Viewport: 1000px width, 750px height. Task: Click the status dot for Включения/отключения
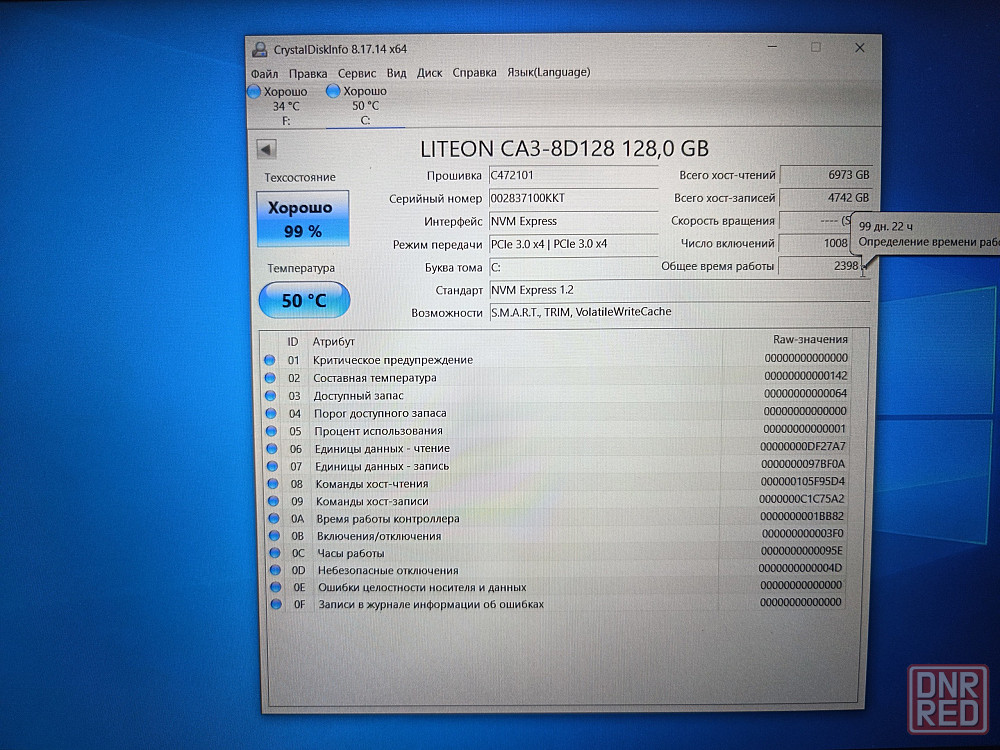click(274, 536)
